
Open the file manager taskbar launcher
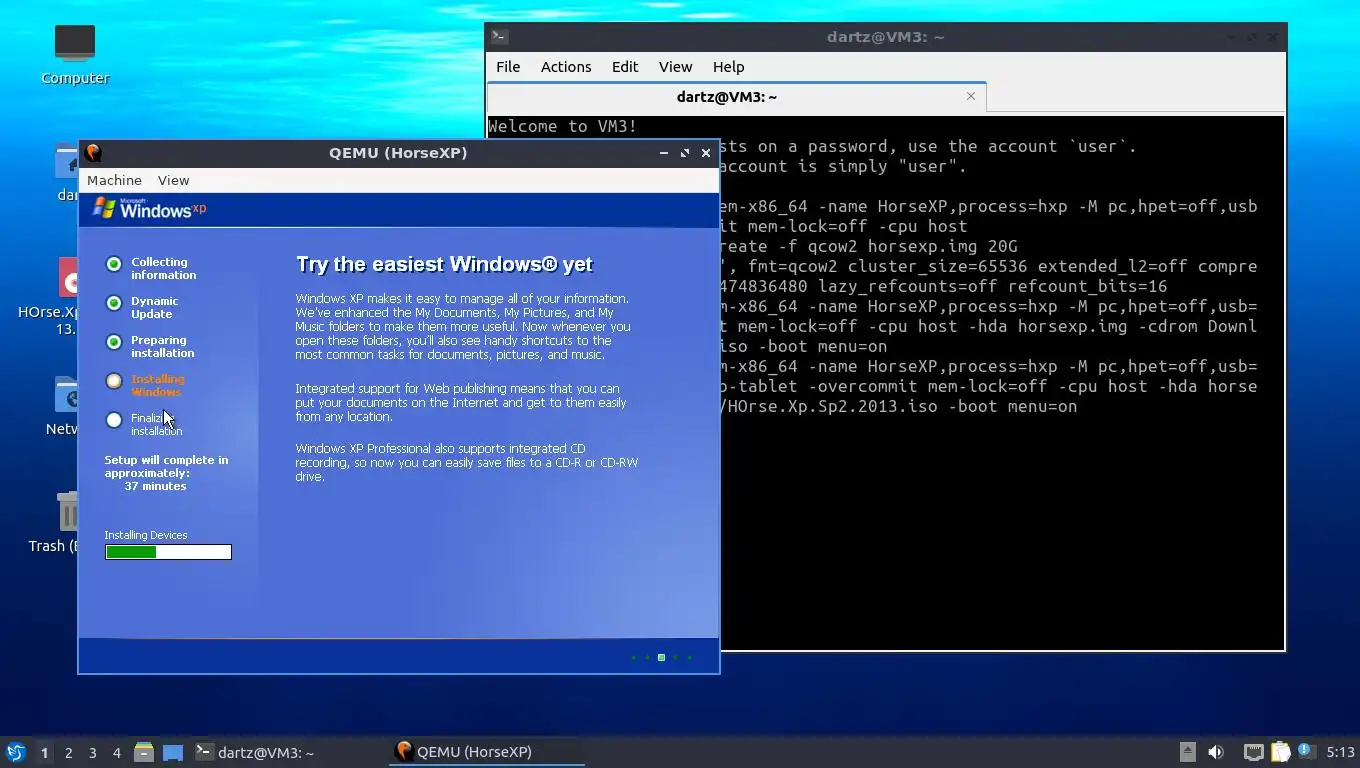coord(144,752)
